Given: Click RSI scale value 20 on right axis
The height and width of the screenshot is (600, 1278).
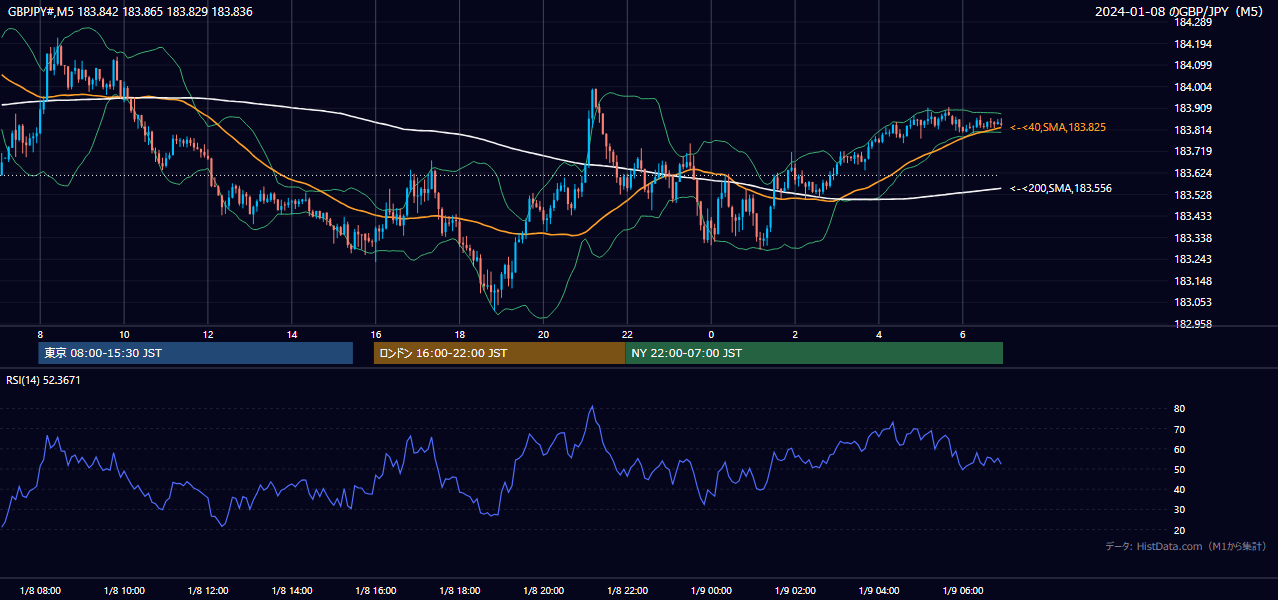Looking at the screenshot, I should 1180,530.
